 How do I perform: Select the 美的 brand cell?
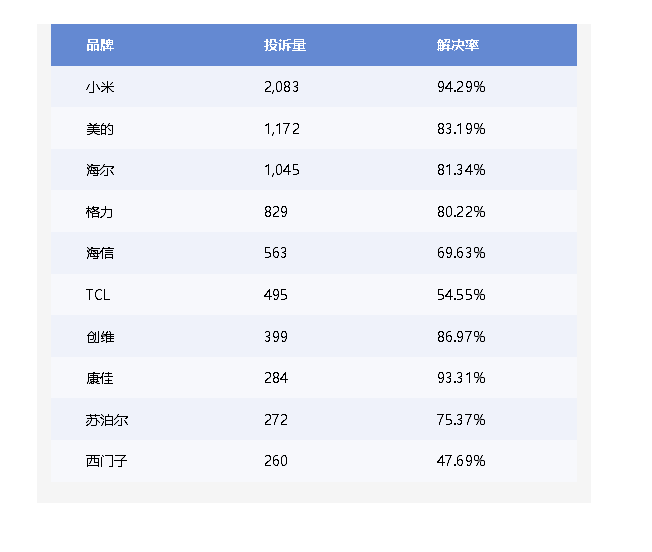[100, 129]
